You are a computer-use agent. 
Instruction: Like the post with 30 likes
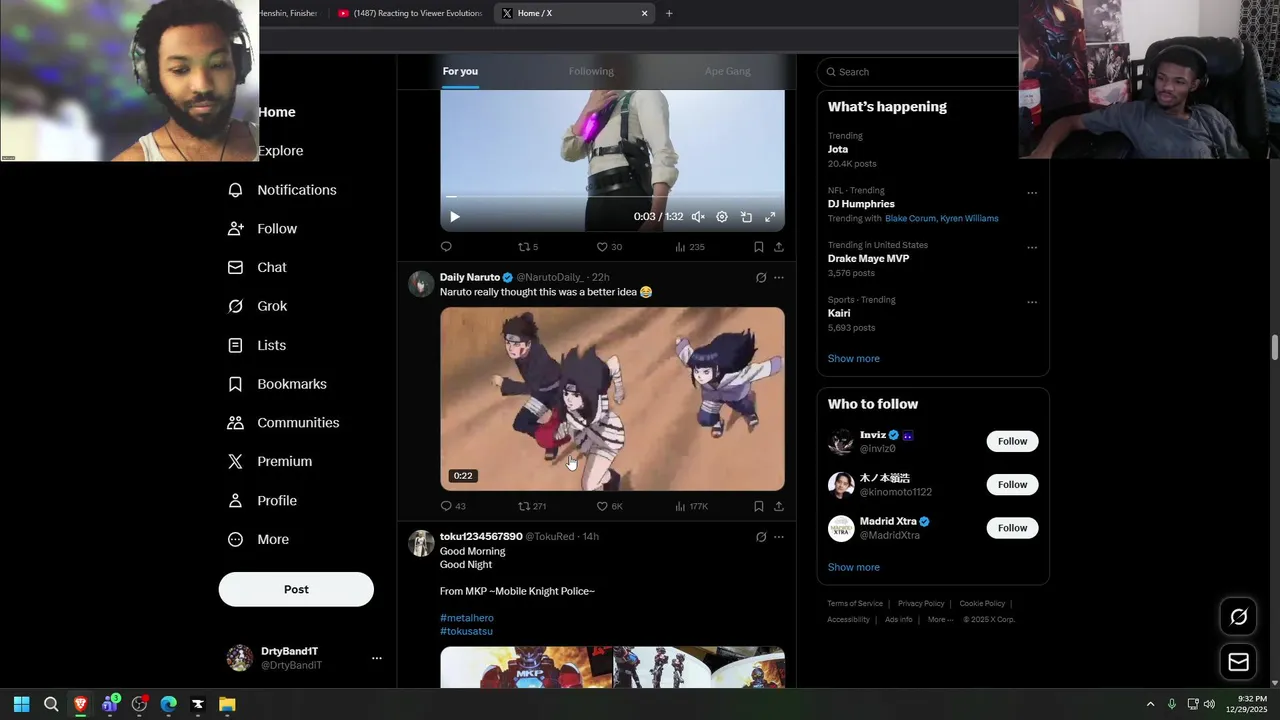(x=609, y=247)
